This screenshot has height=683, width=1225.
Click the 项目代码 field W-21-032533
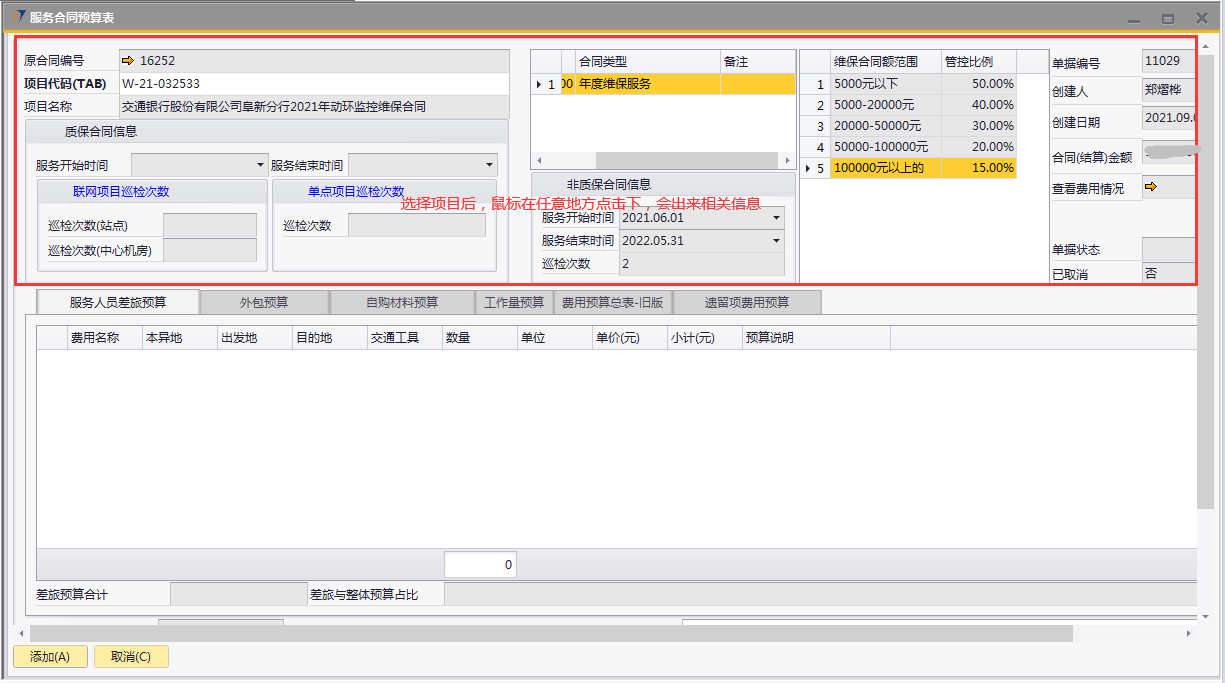[x=313, y=84]
